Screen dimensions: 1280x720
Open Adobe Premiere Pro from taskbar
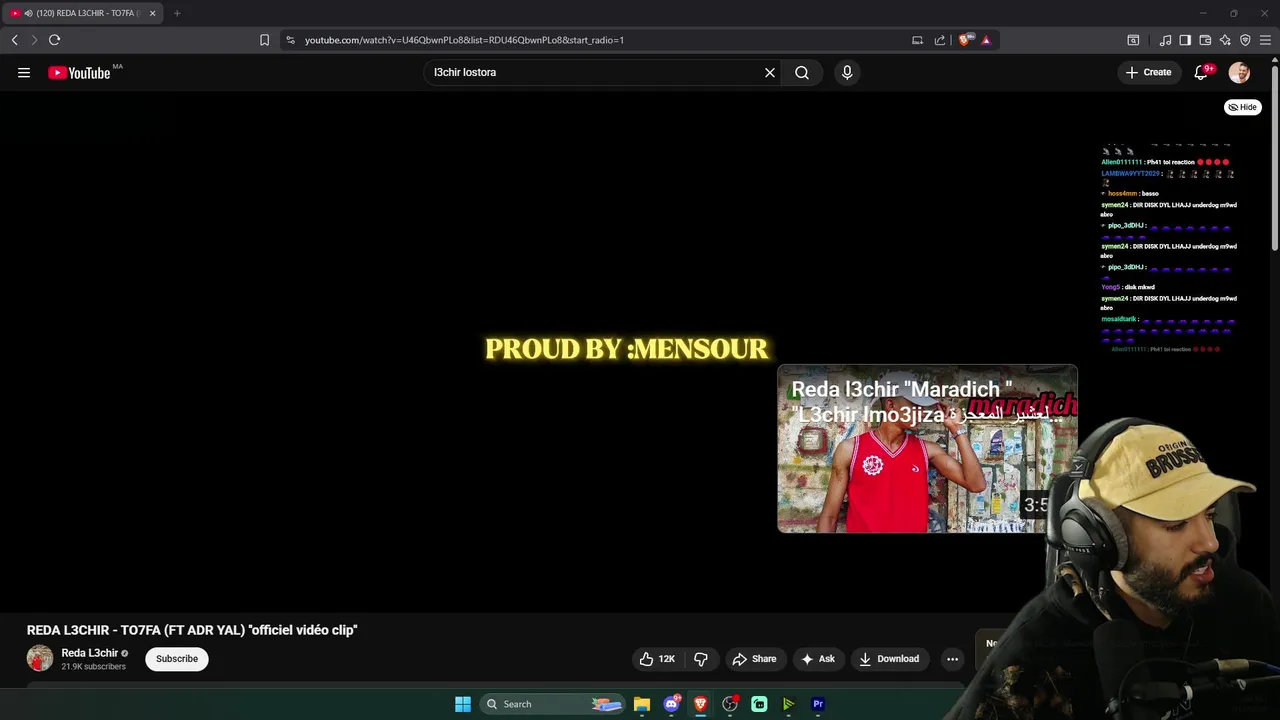(x=818, y=704)
